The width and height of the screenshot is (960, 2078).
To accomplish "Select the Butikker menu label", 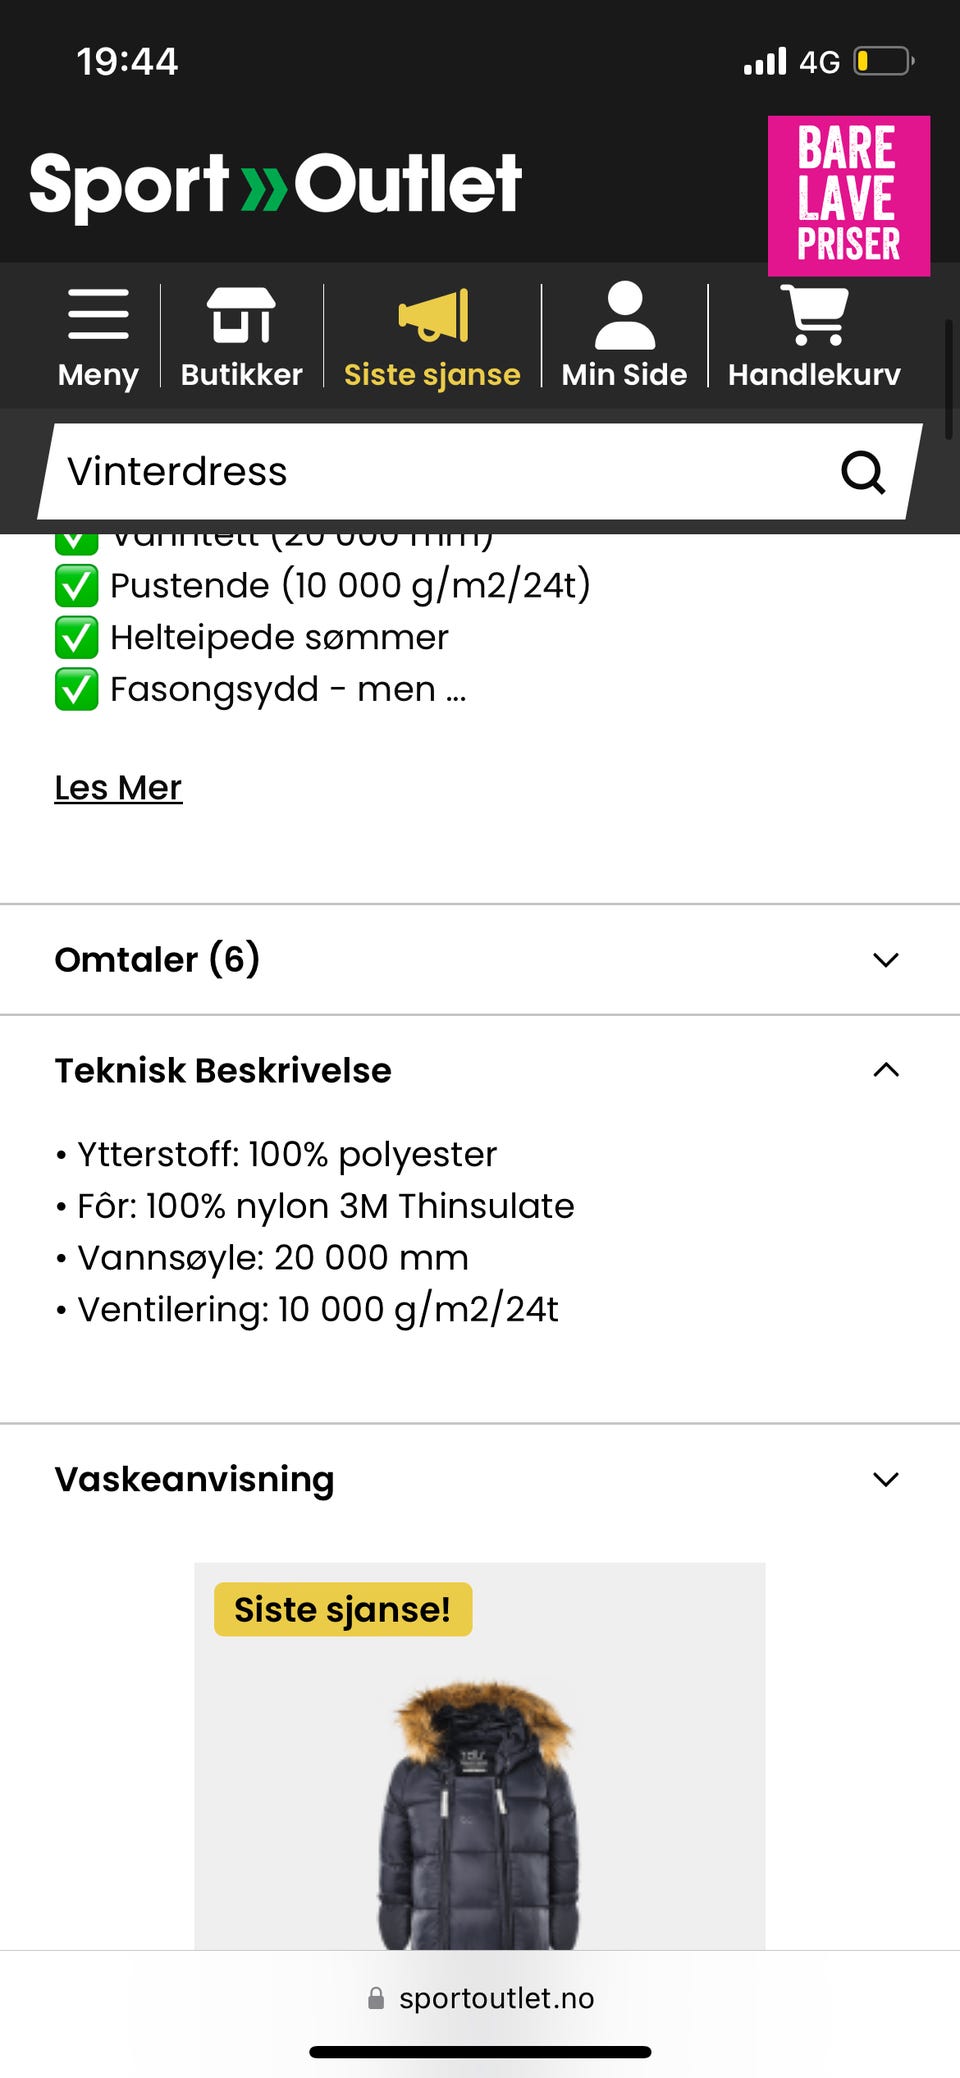I will pos(241,374).
